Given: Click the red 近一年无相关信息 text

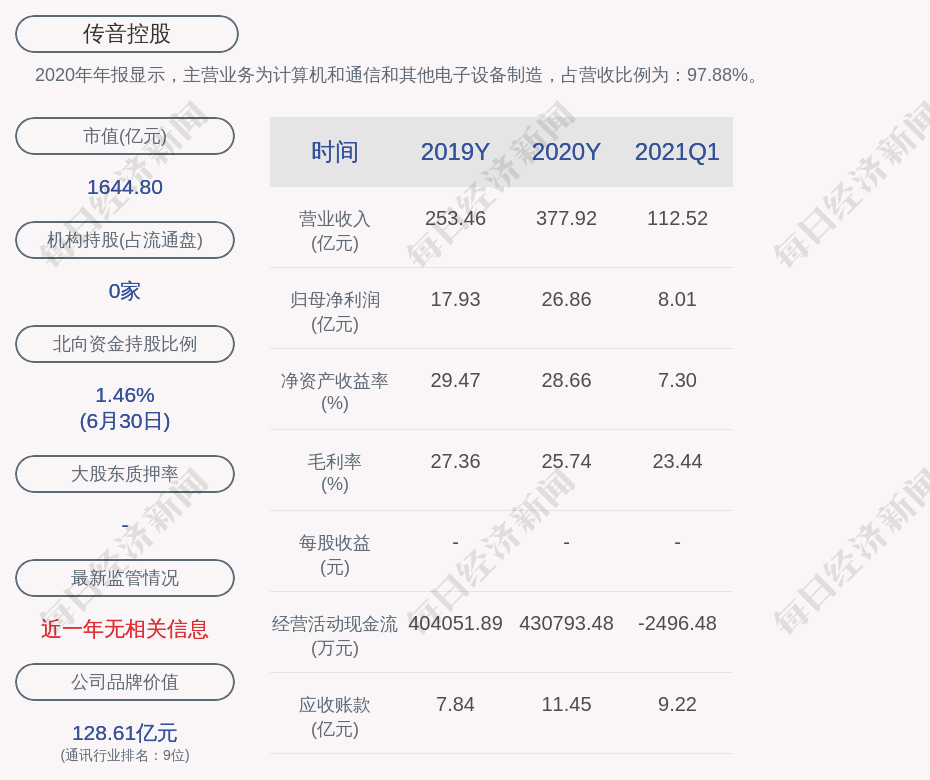Looking at the screenshot, I should click(x=125, y=629).
